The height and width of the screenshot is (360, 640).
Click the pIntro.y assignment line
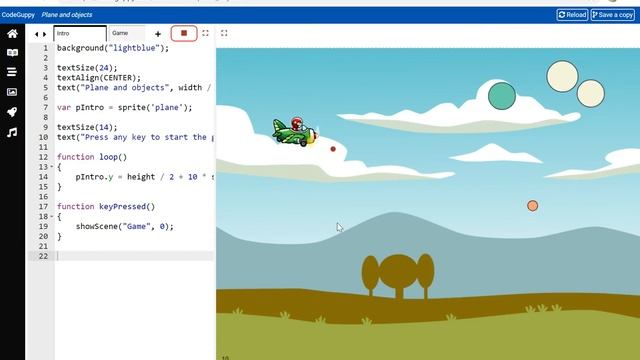144,177
